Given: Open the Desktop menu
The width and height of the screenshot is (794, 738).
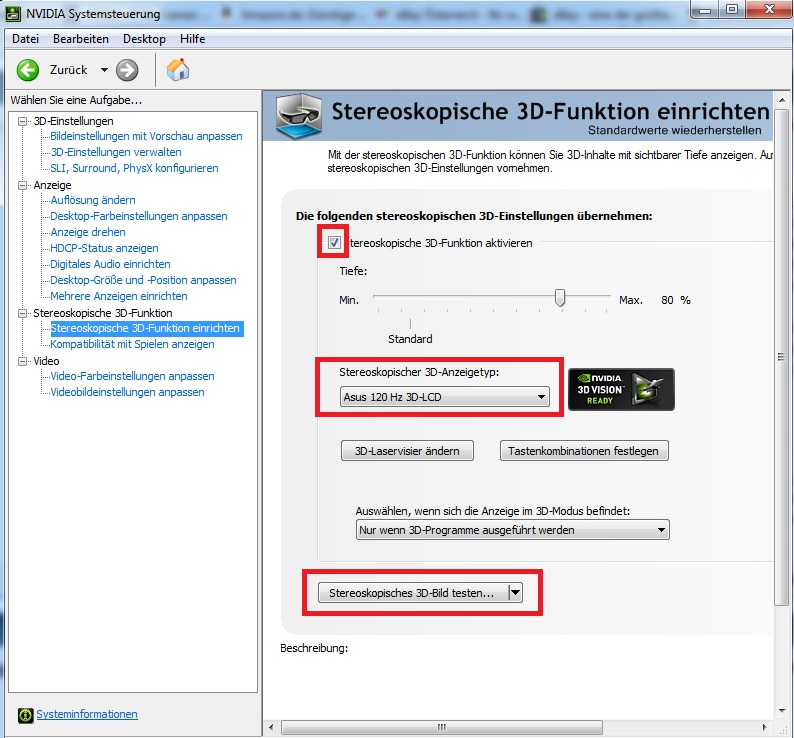Looking at the screenshot, I should [144, 39].
